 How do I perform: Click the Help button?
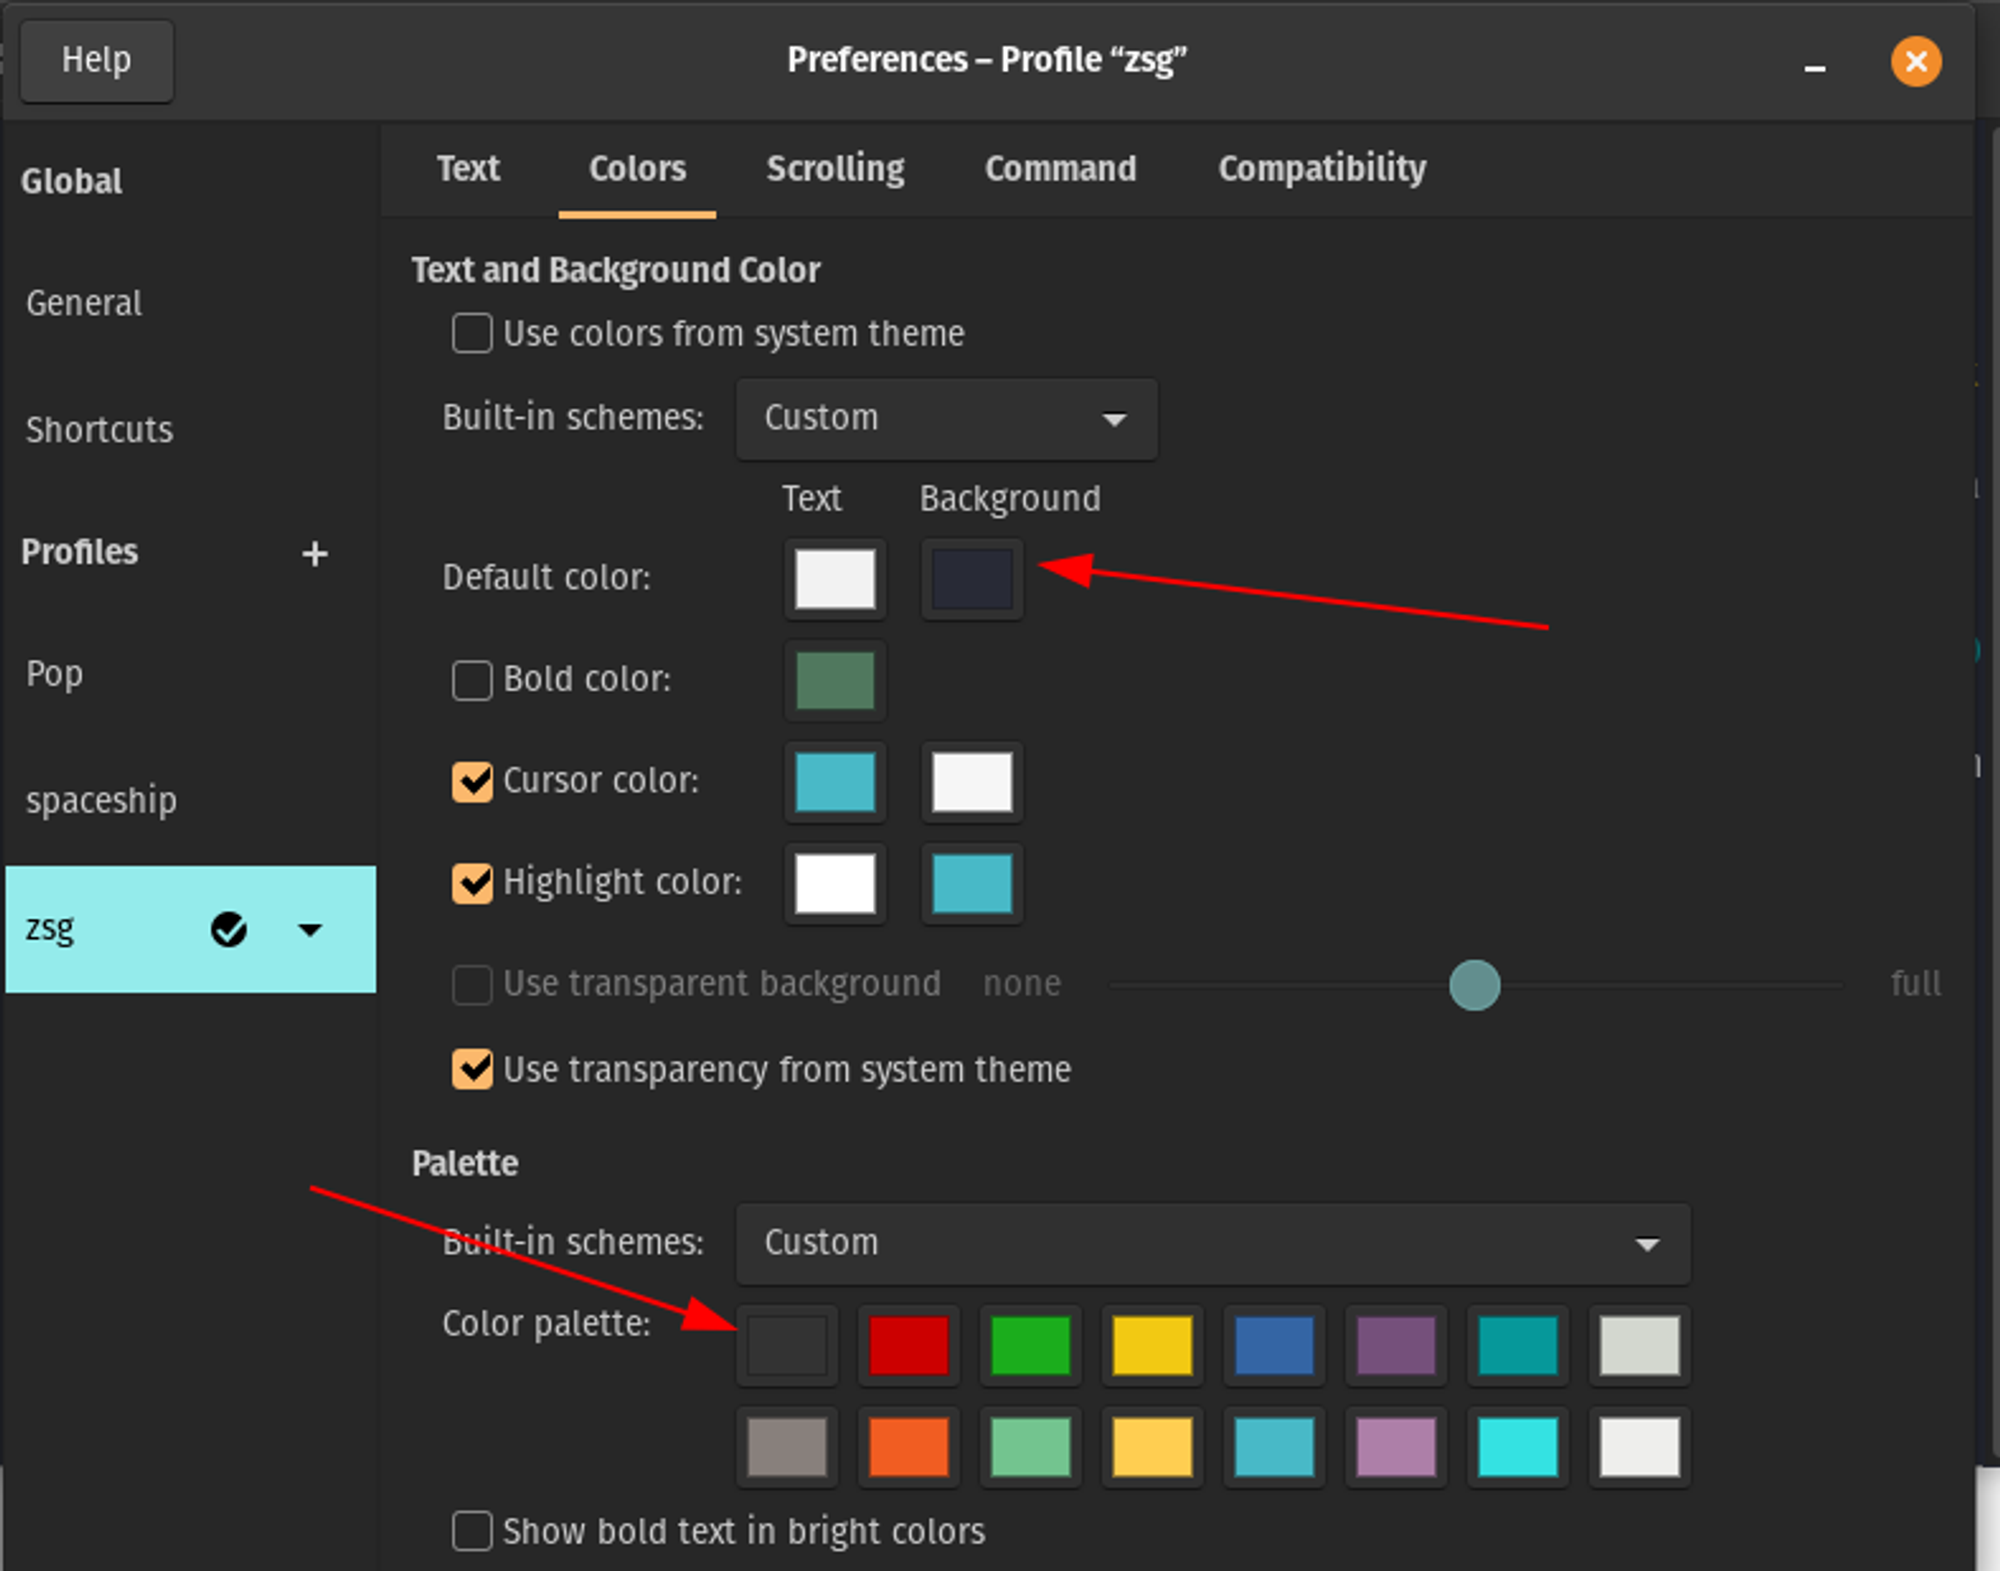pyautogui.click(x=96, y=61)
